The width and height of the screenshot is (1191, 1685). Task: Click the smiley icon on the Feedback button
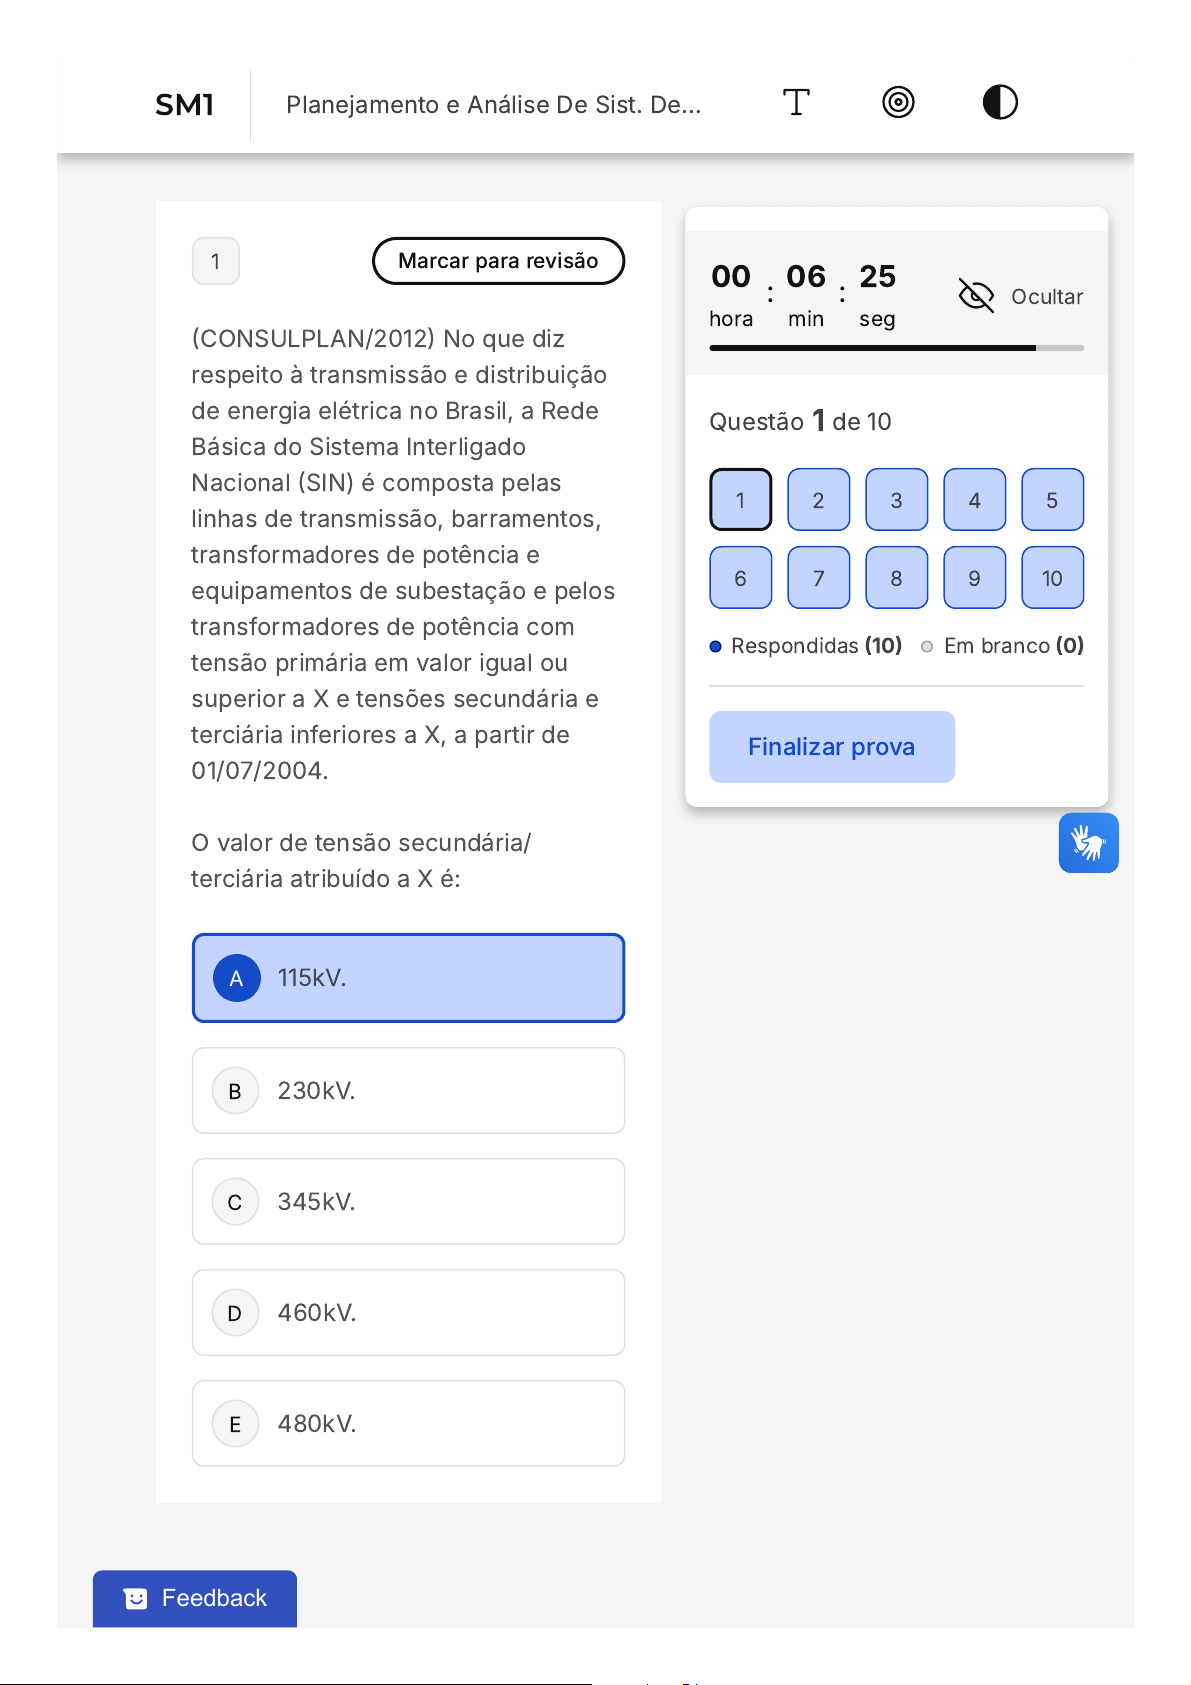pyautogui.click(x=136, y=1598)
